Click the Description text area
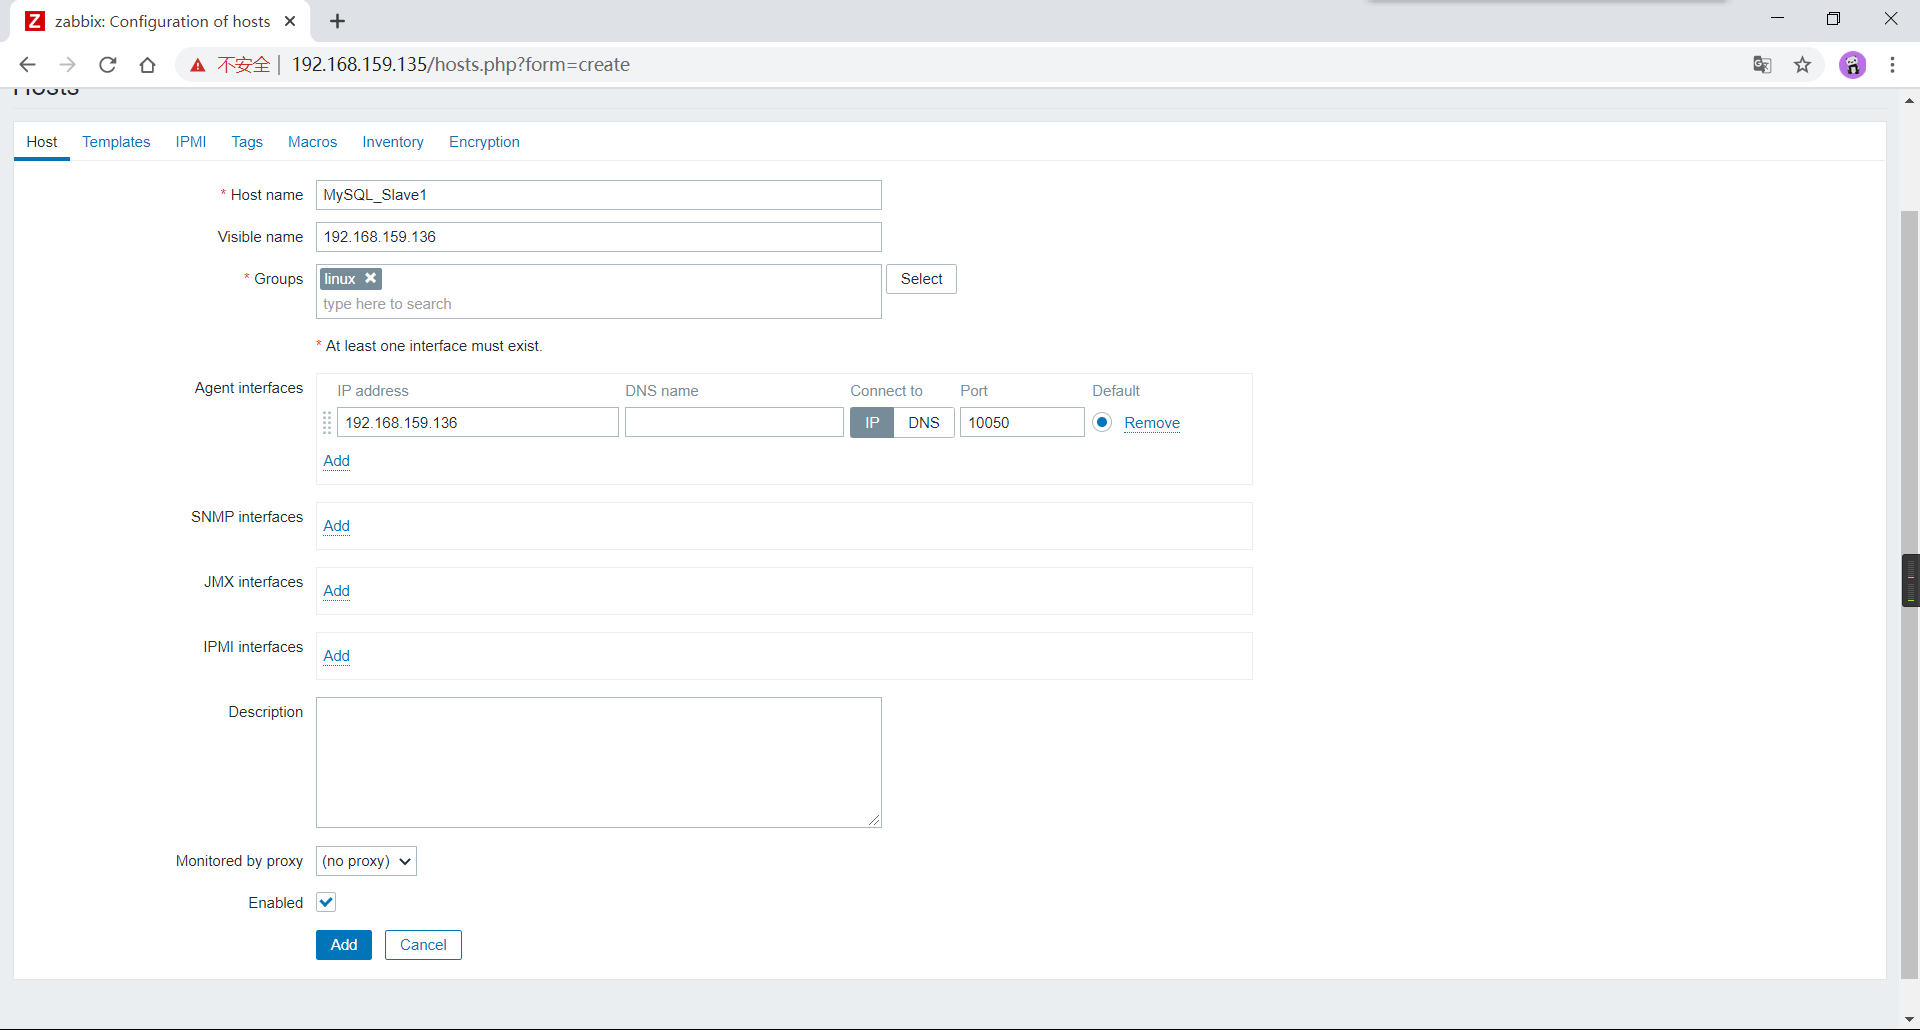 pyautogui.click(x=599, y=762)
